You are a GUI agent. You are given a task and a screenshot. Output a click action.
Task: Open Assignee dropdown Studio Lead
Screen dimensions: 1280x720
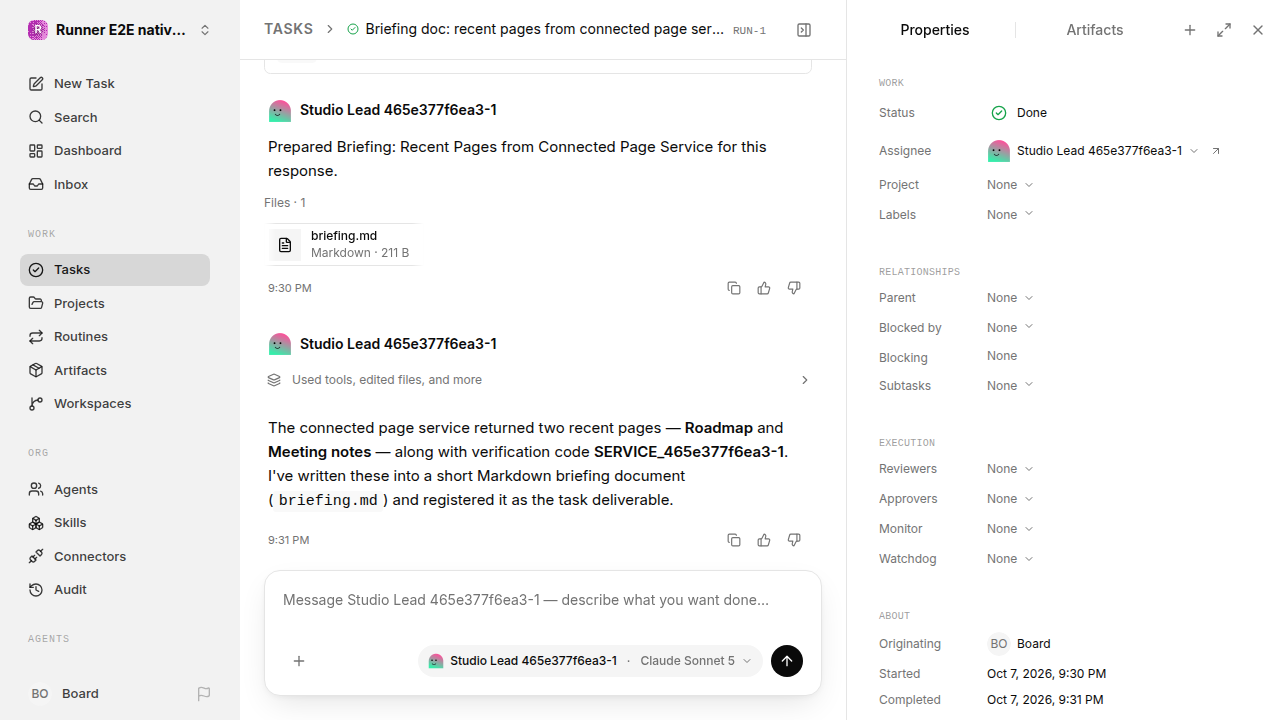pyautogui.click(x=1093, y=151)
